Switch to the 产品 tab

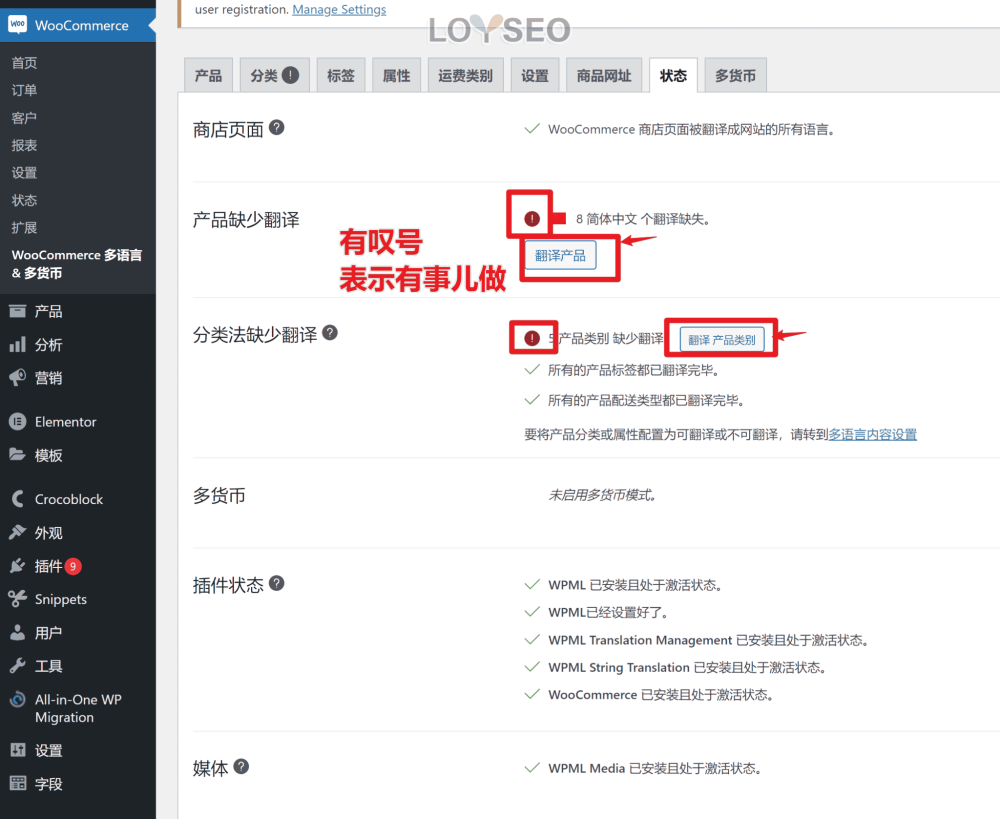[x=209, y=75]
